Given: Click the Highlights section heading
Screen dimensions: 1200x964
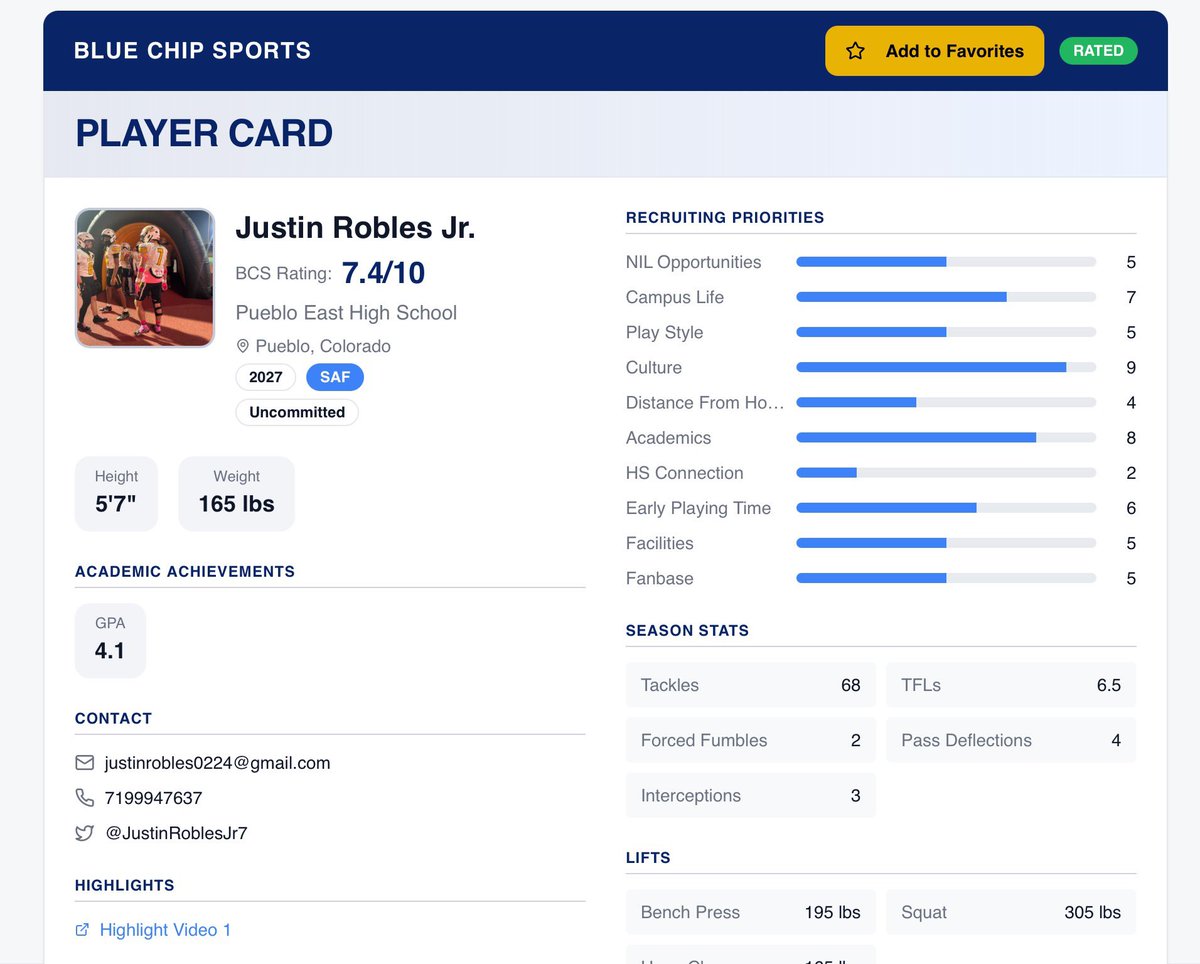Looking at the screenshot, I should 124,885.
